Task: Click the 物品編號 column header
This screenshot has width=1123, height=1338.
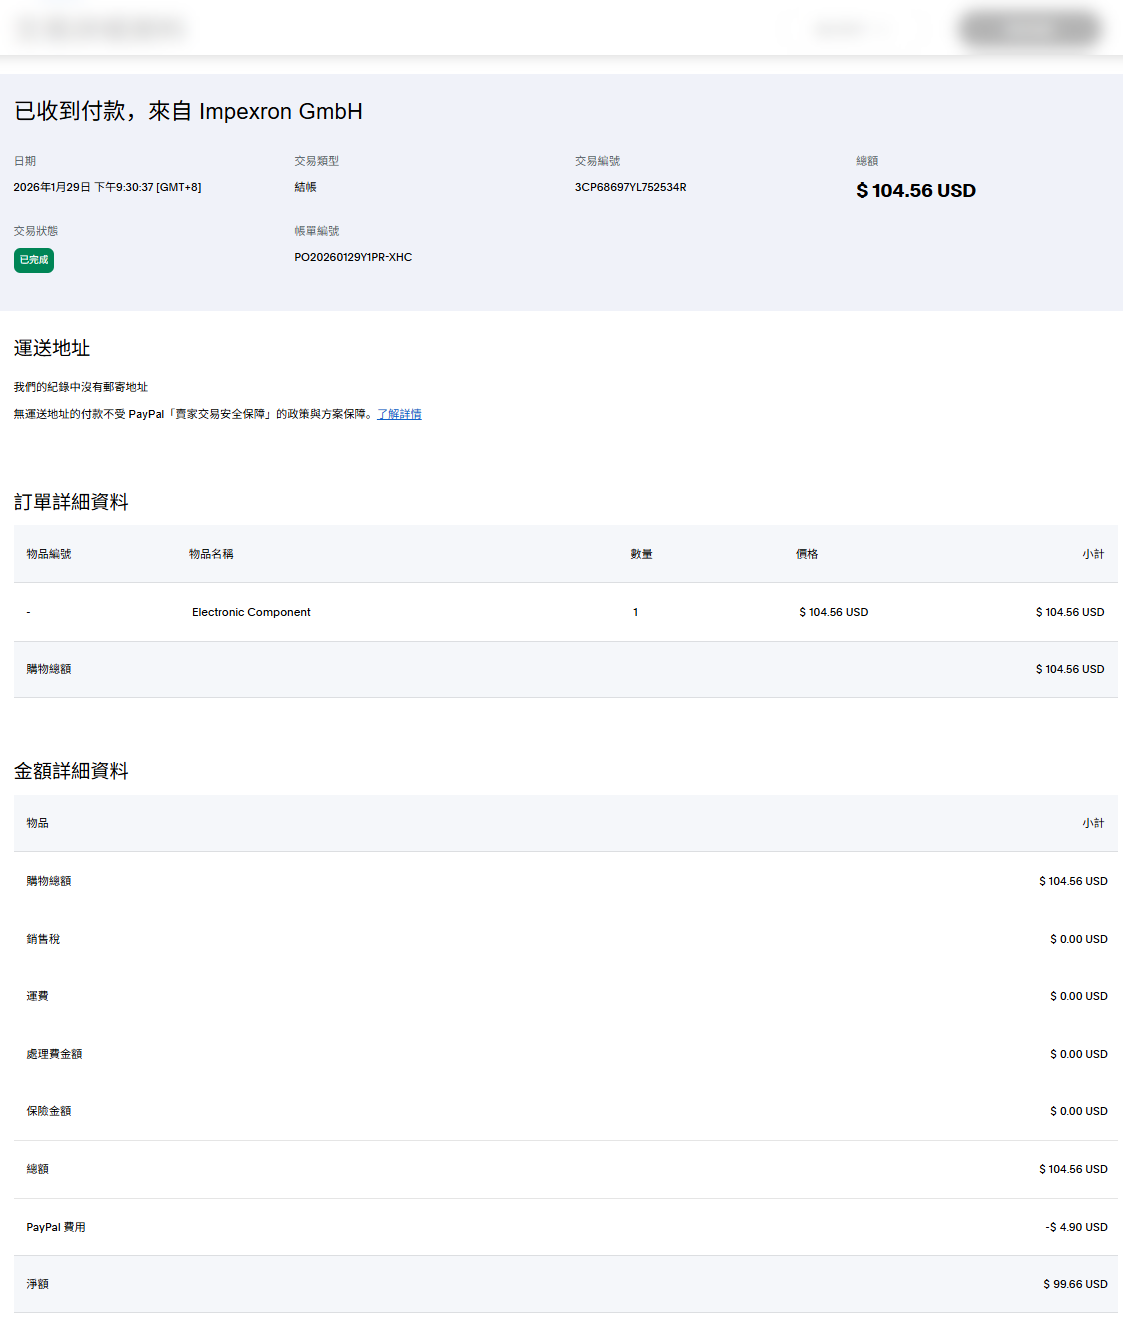Action: [49, 554]
